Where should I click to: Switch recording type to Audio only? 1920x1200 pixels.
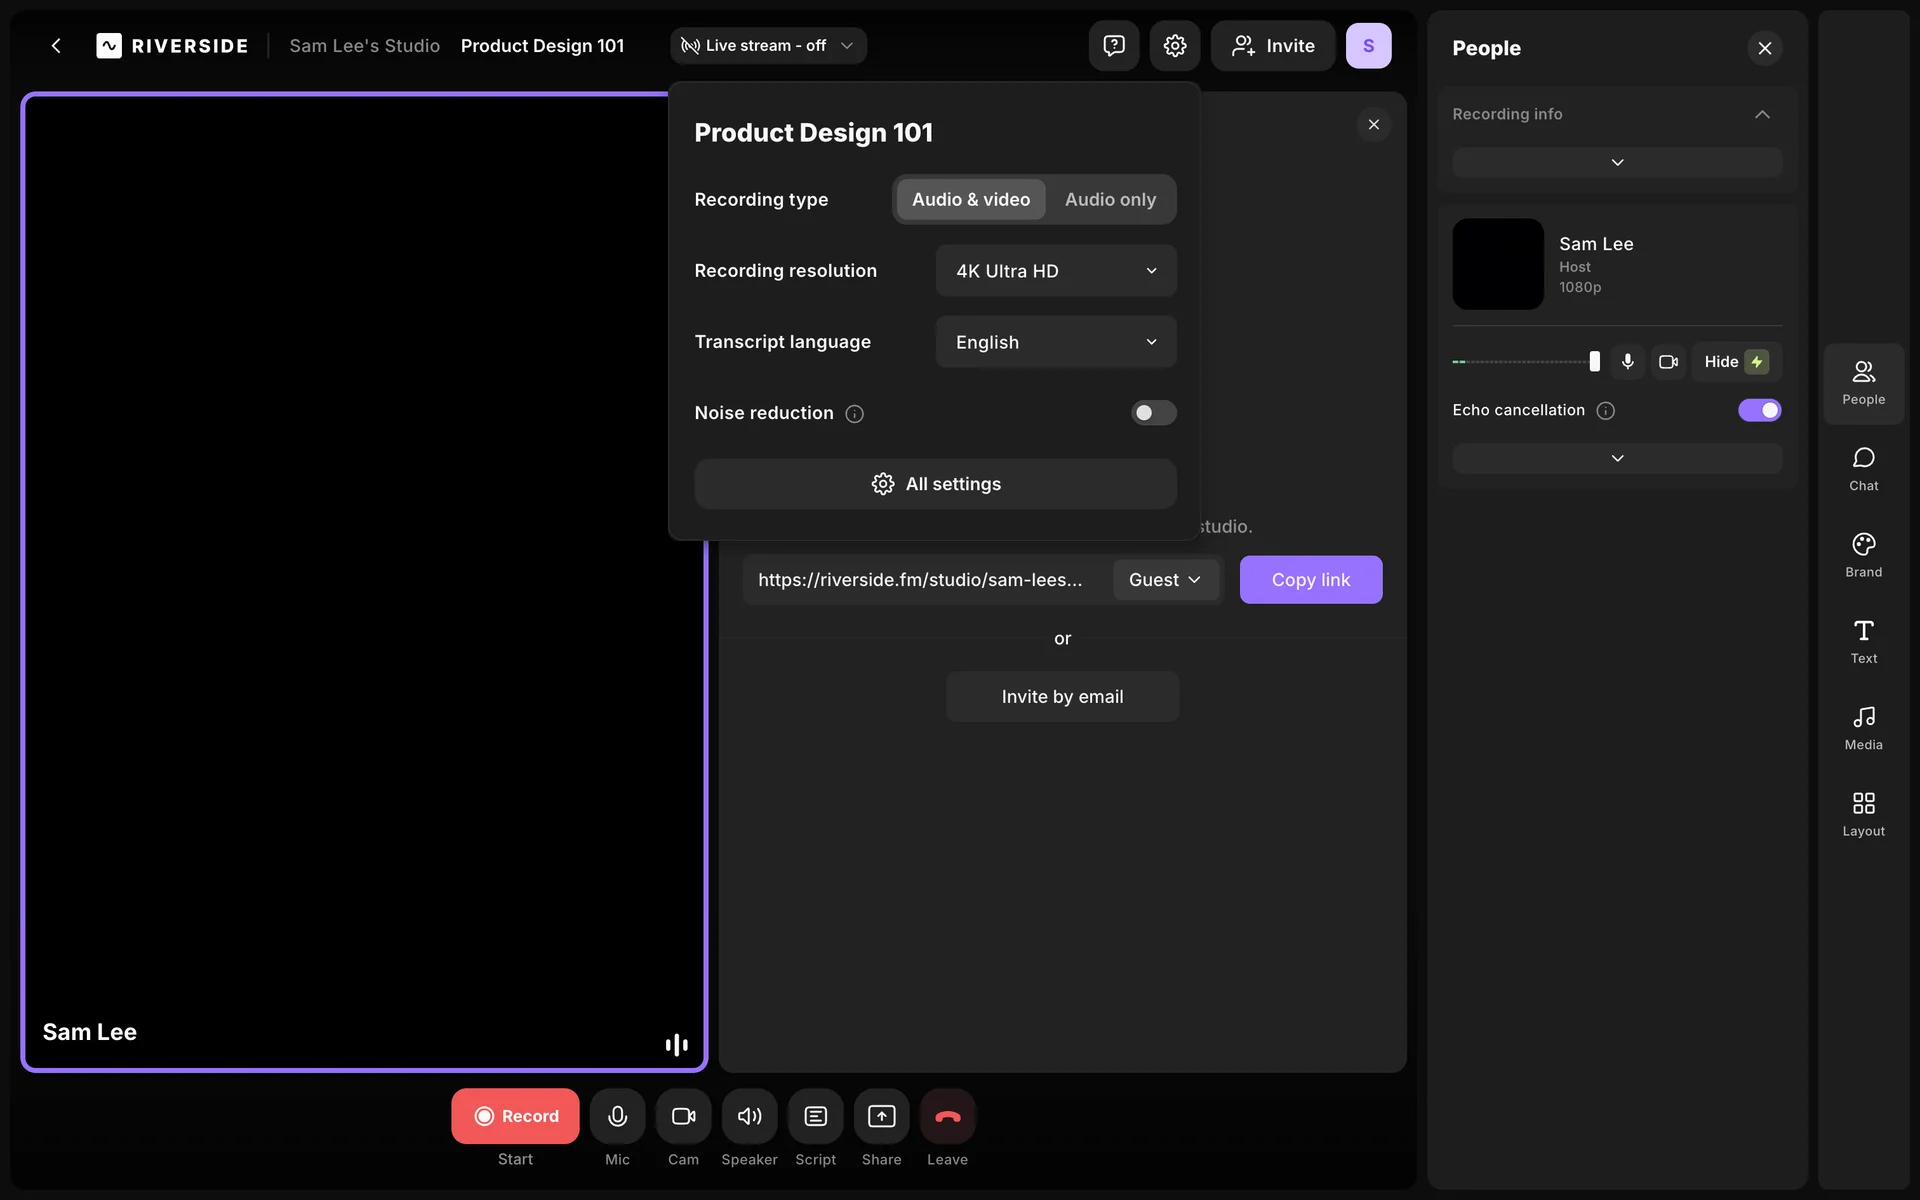1110,200
